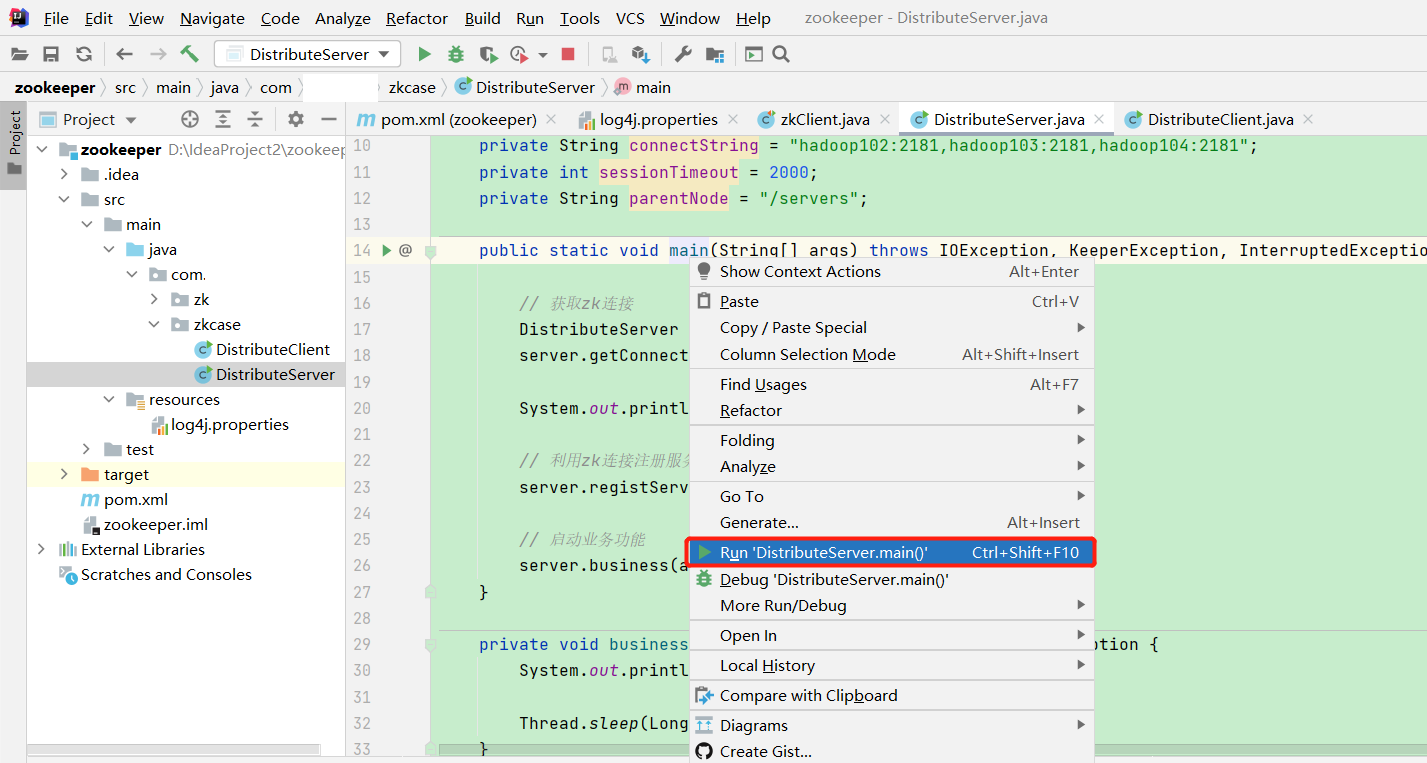Choose Debug 'DistributeServer.main()' in context menu
This screenshot has width=1427, height=763.
[890, 579]
